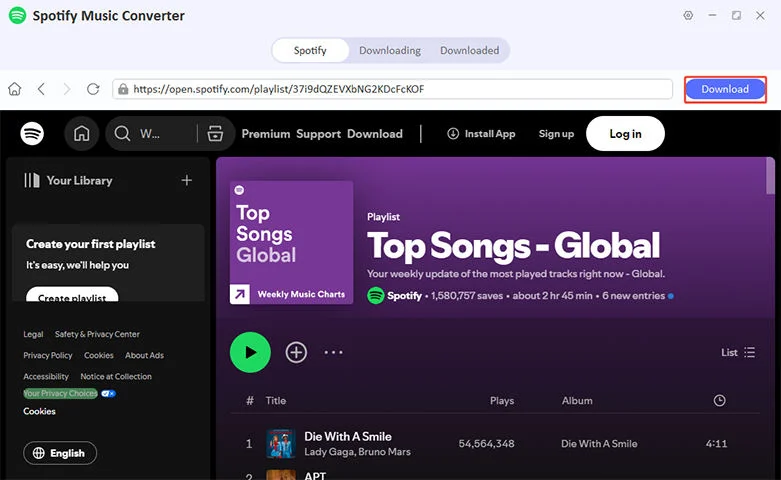Screen dimensions: 781x480
Task: Click the globe icon on English button
Action: pos(38,453)
